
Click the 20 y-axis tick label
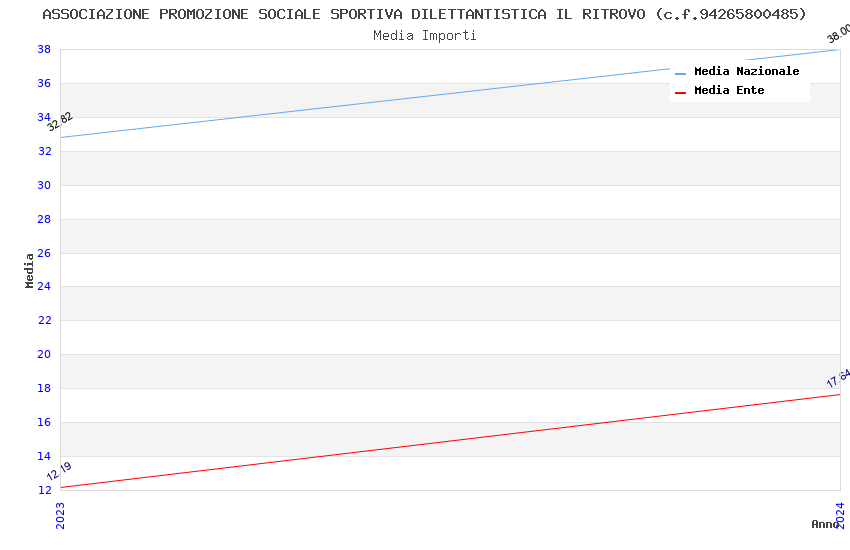point(44,355)
